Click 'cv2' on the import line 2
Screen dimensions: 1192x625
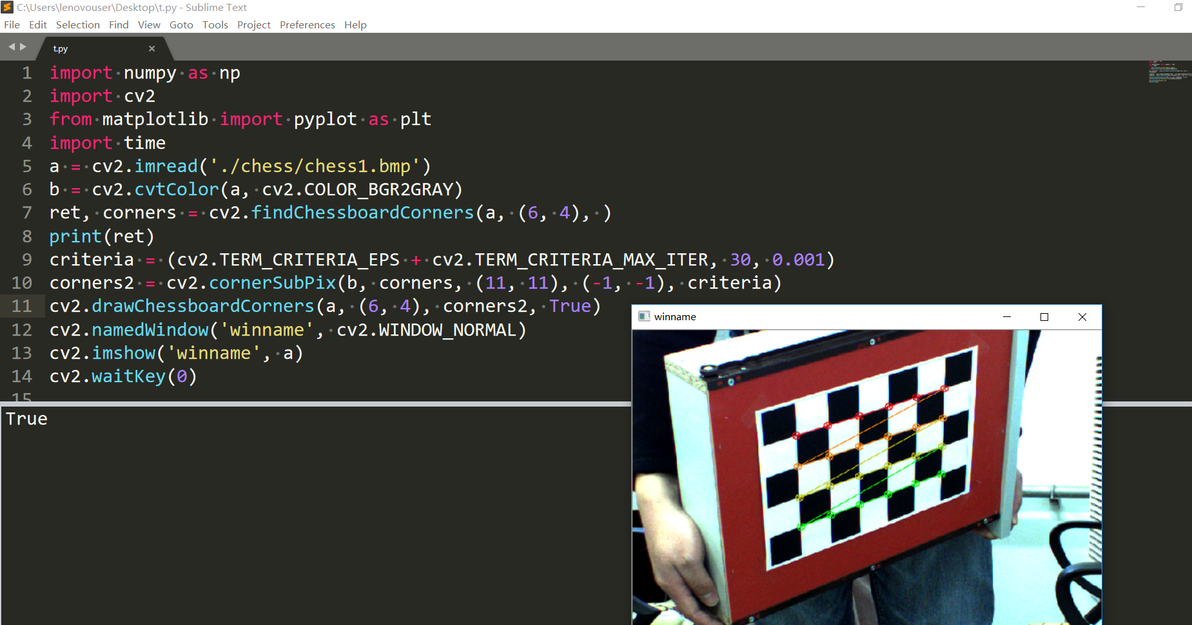tap(140, 97)
